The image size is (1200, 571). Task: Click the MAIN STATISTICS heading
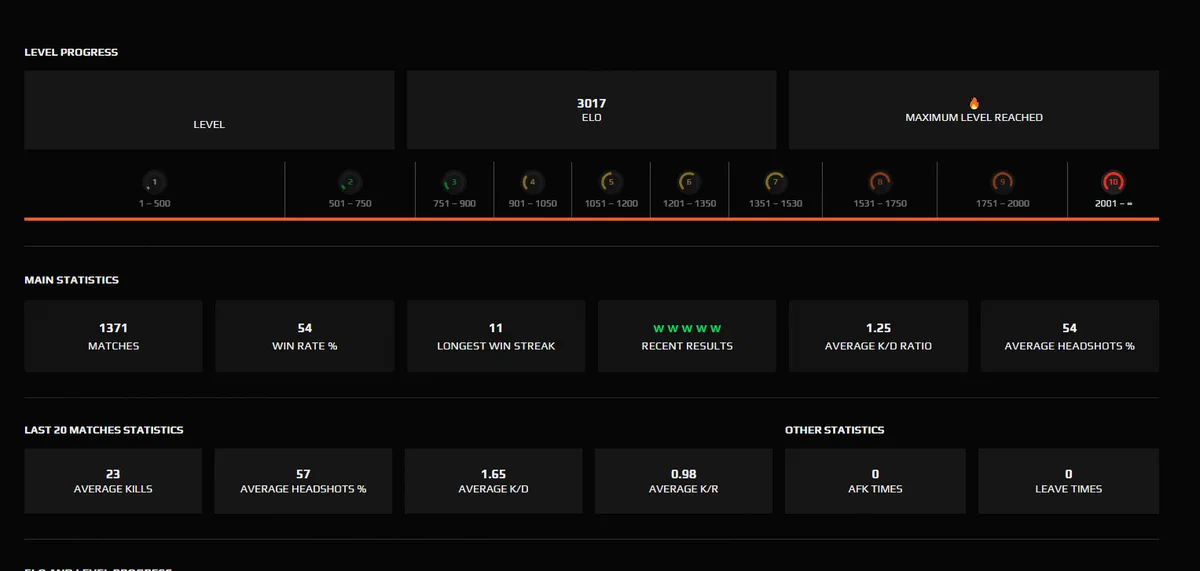(x=71, y=280)
